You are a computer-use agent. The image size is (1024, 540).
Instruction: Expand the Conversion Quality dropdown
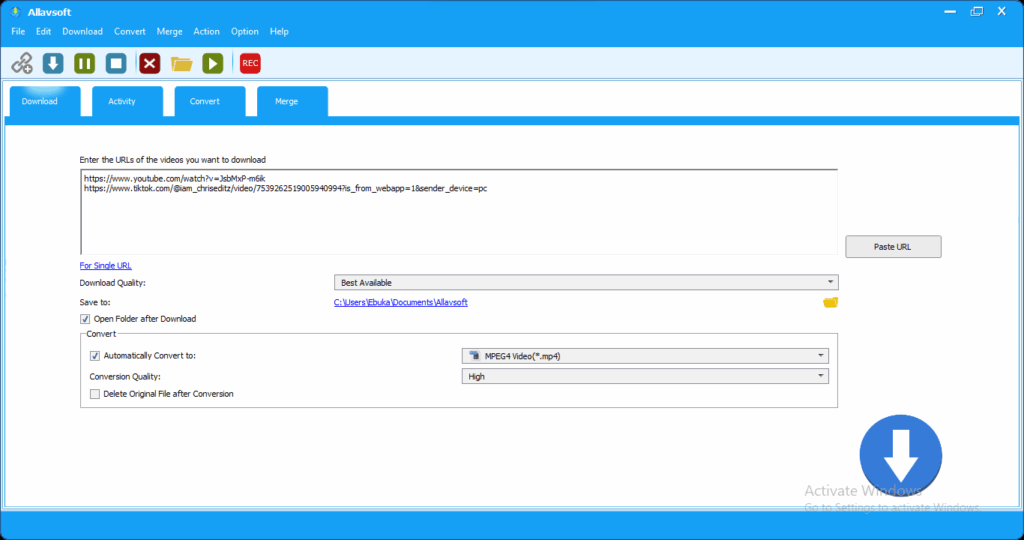[x=644, y=377]
